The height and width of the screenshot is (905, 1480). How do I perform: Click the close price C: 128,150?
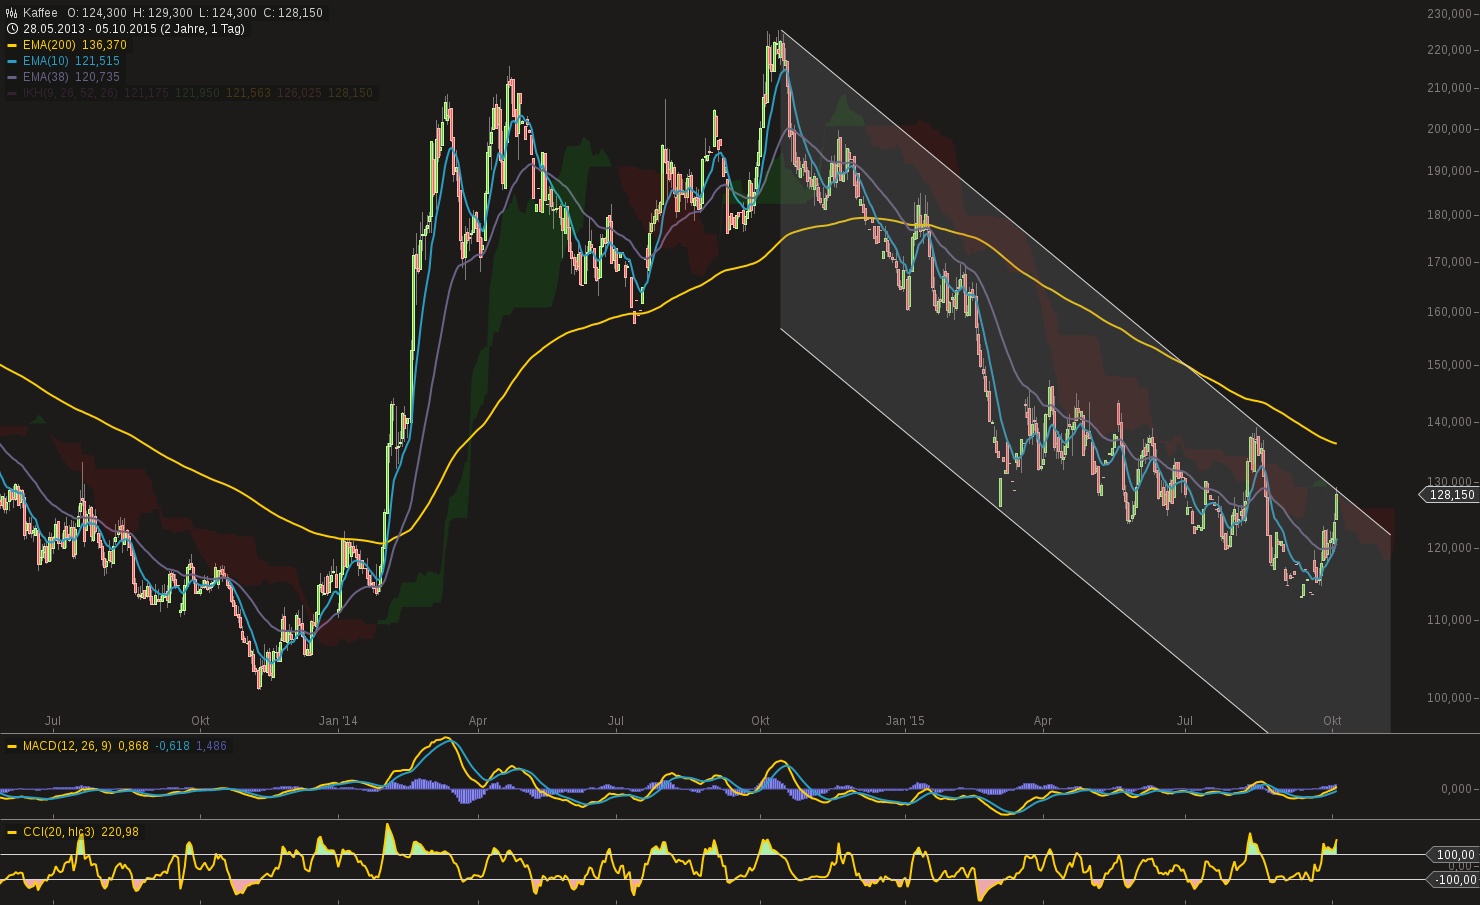pyautogui.click(x=293, y=13)
